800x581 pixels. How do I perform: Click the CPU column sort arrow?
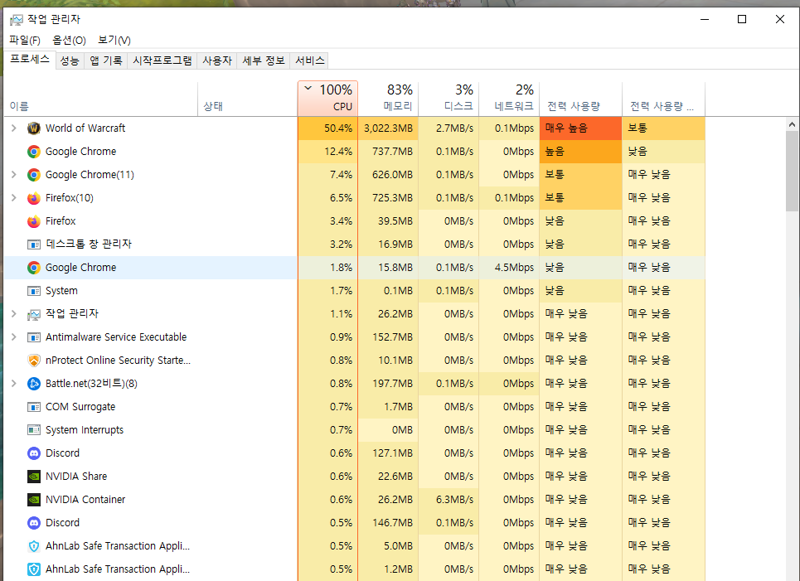tap(308, 88)
